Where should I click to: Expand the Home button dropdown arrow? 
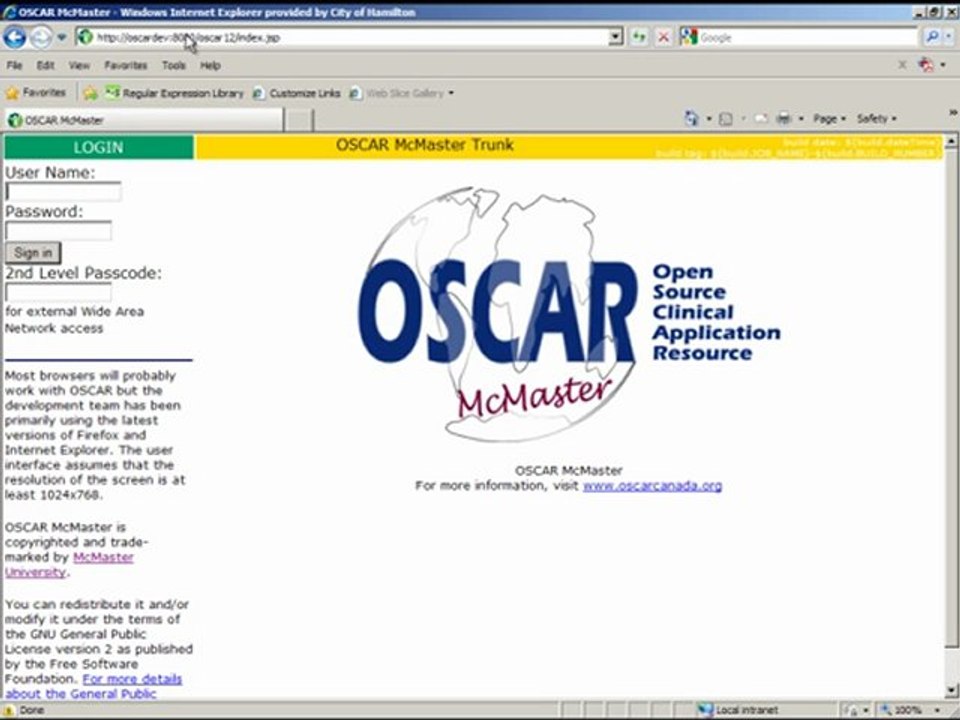709,118
